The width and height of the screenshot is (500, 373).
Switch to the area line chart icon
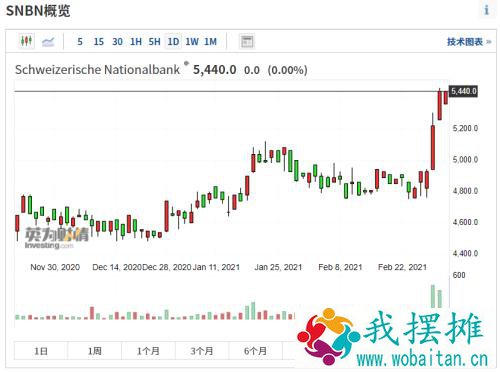coord(48,42)
